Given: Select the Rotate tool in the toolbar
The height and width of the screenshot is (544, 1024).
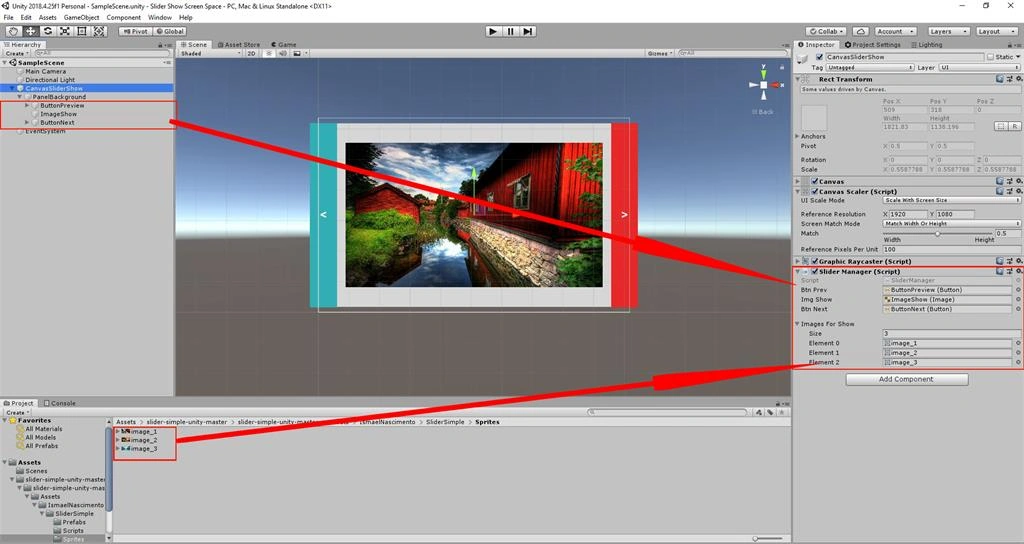Looking at the screenshot, I should (48, 31).
